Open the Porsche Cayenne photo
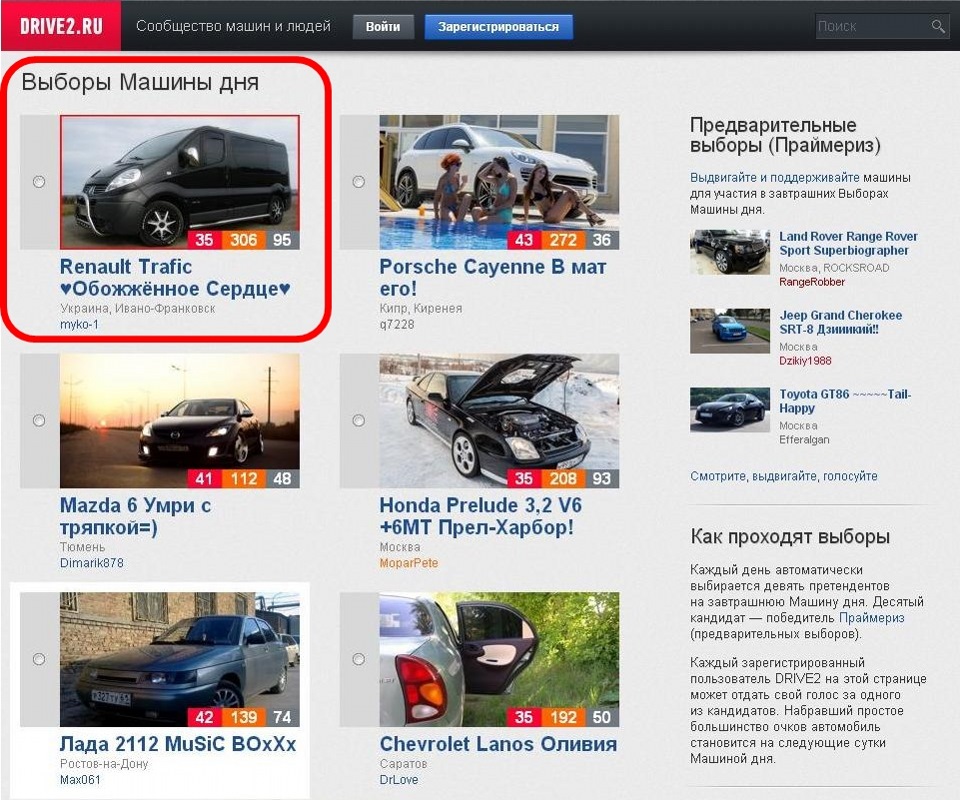The image size is (960, 800). pos(499,182)
